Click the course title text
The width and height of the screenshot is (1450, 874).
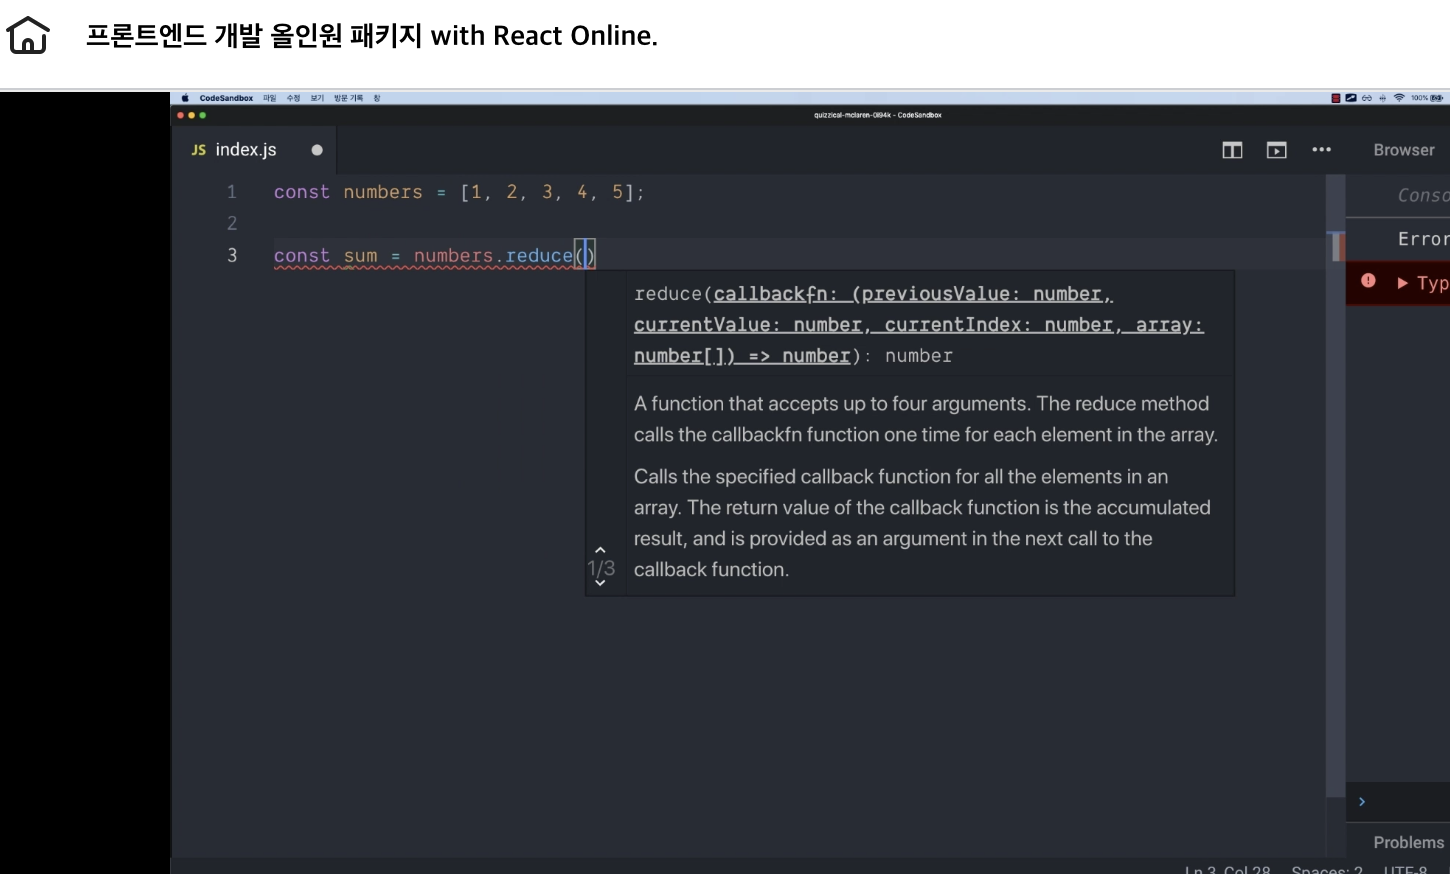(x=371, y=35)
